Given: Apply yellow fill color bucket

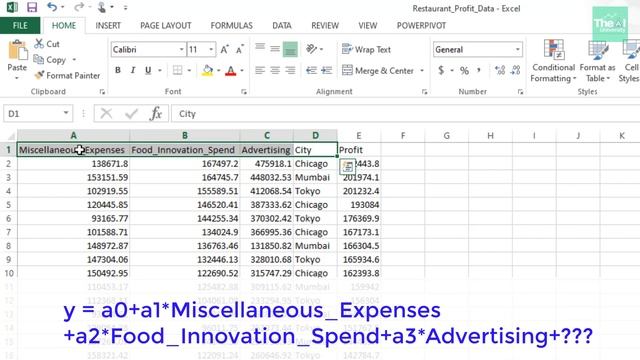Looking at the screenshot, I should 207,71.
